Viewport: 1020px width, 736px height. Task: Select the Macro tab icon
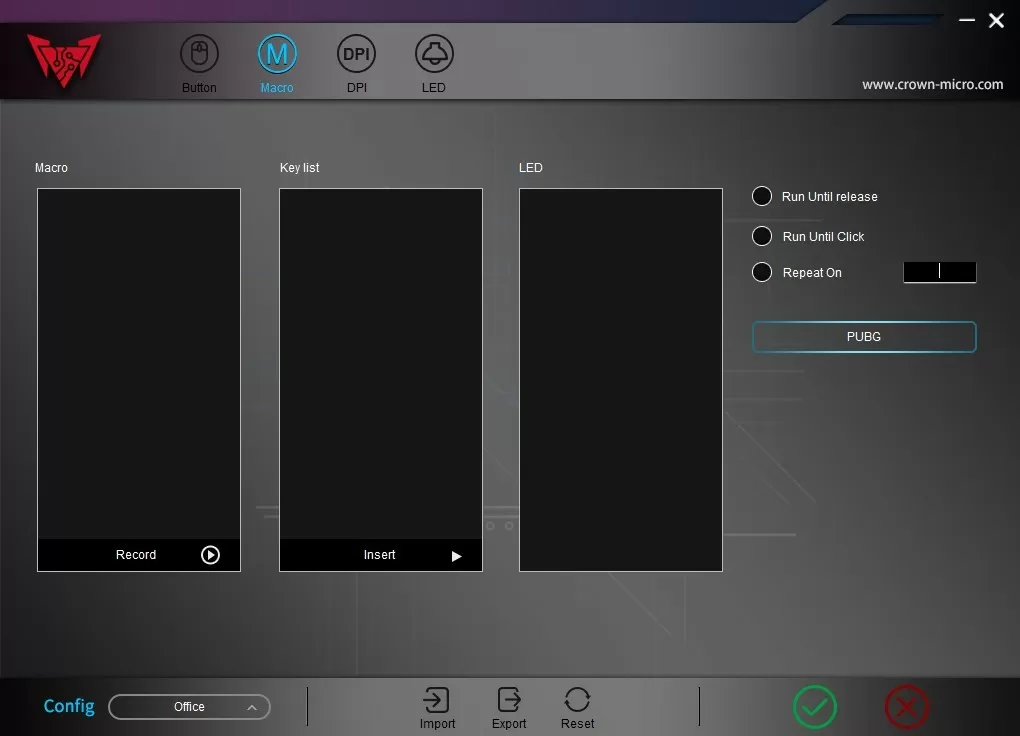coord(277,54)
